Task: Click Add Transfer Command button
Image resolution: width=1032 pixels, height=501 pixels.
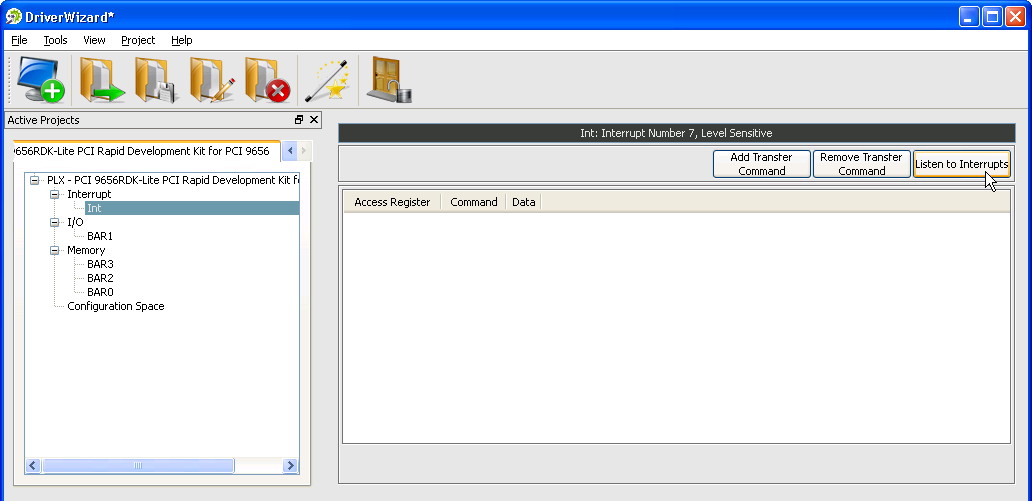Action: pyautogui.click(x=761, y=164)
